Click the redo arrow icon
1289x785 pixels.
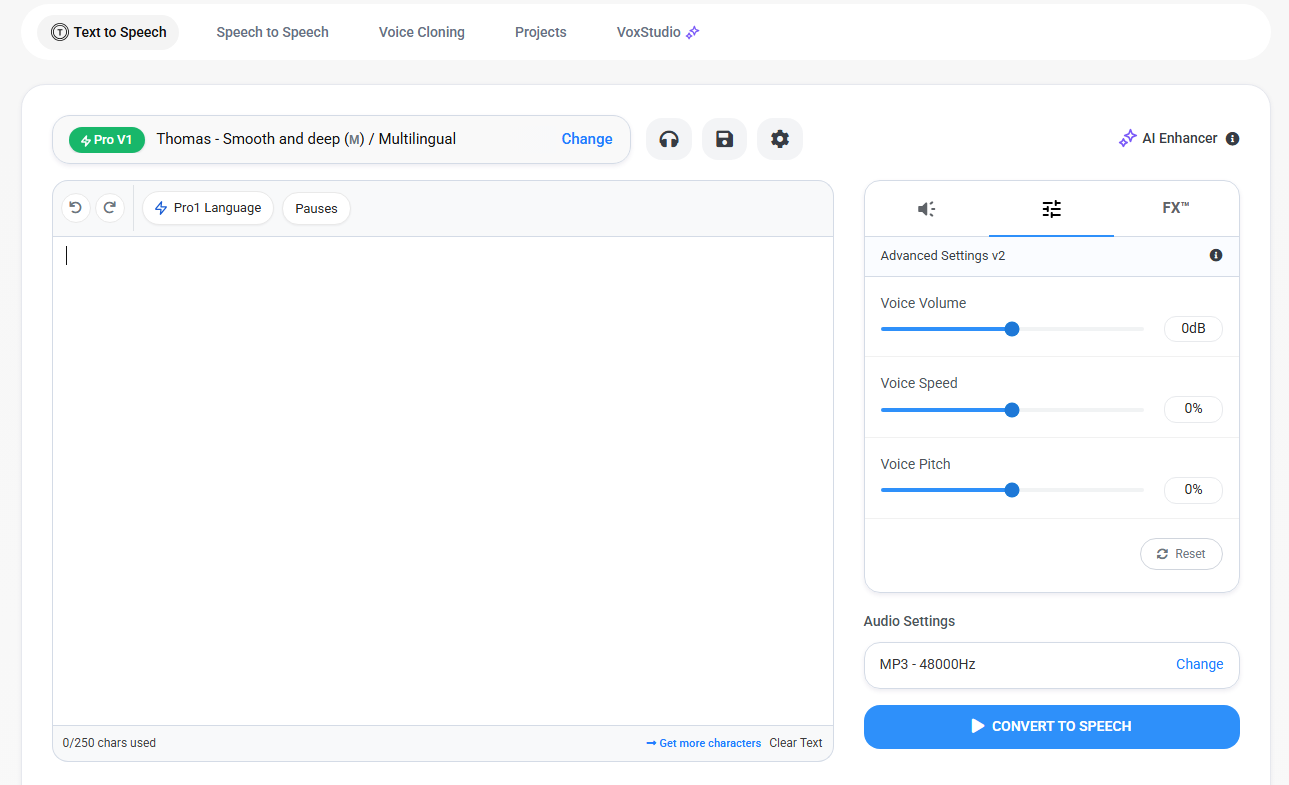click(x=109, y=208)
